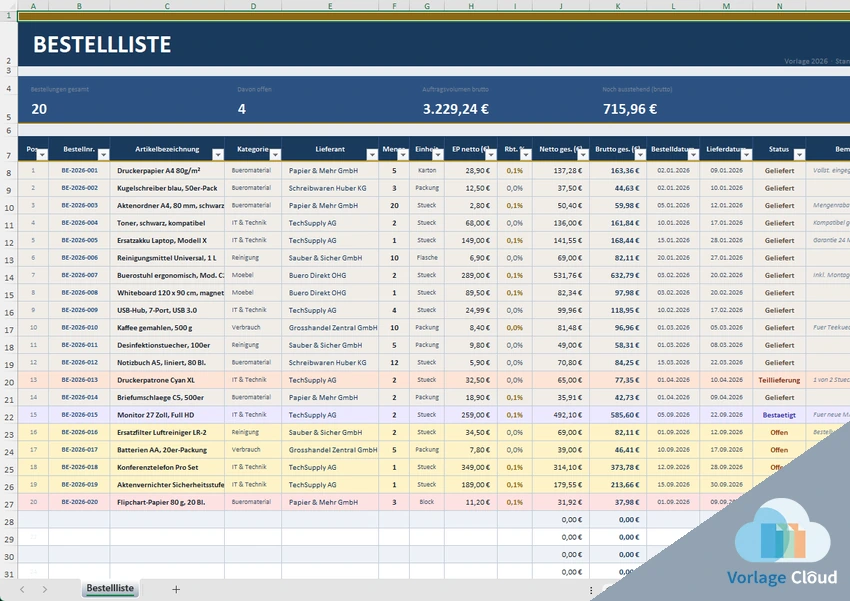Click the sheet tab bar options dots

coord(591,590)
